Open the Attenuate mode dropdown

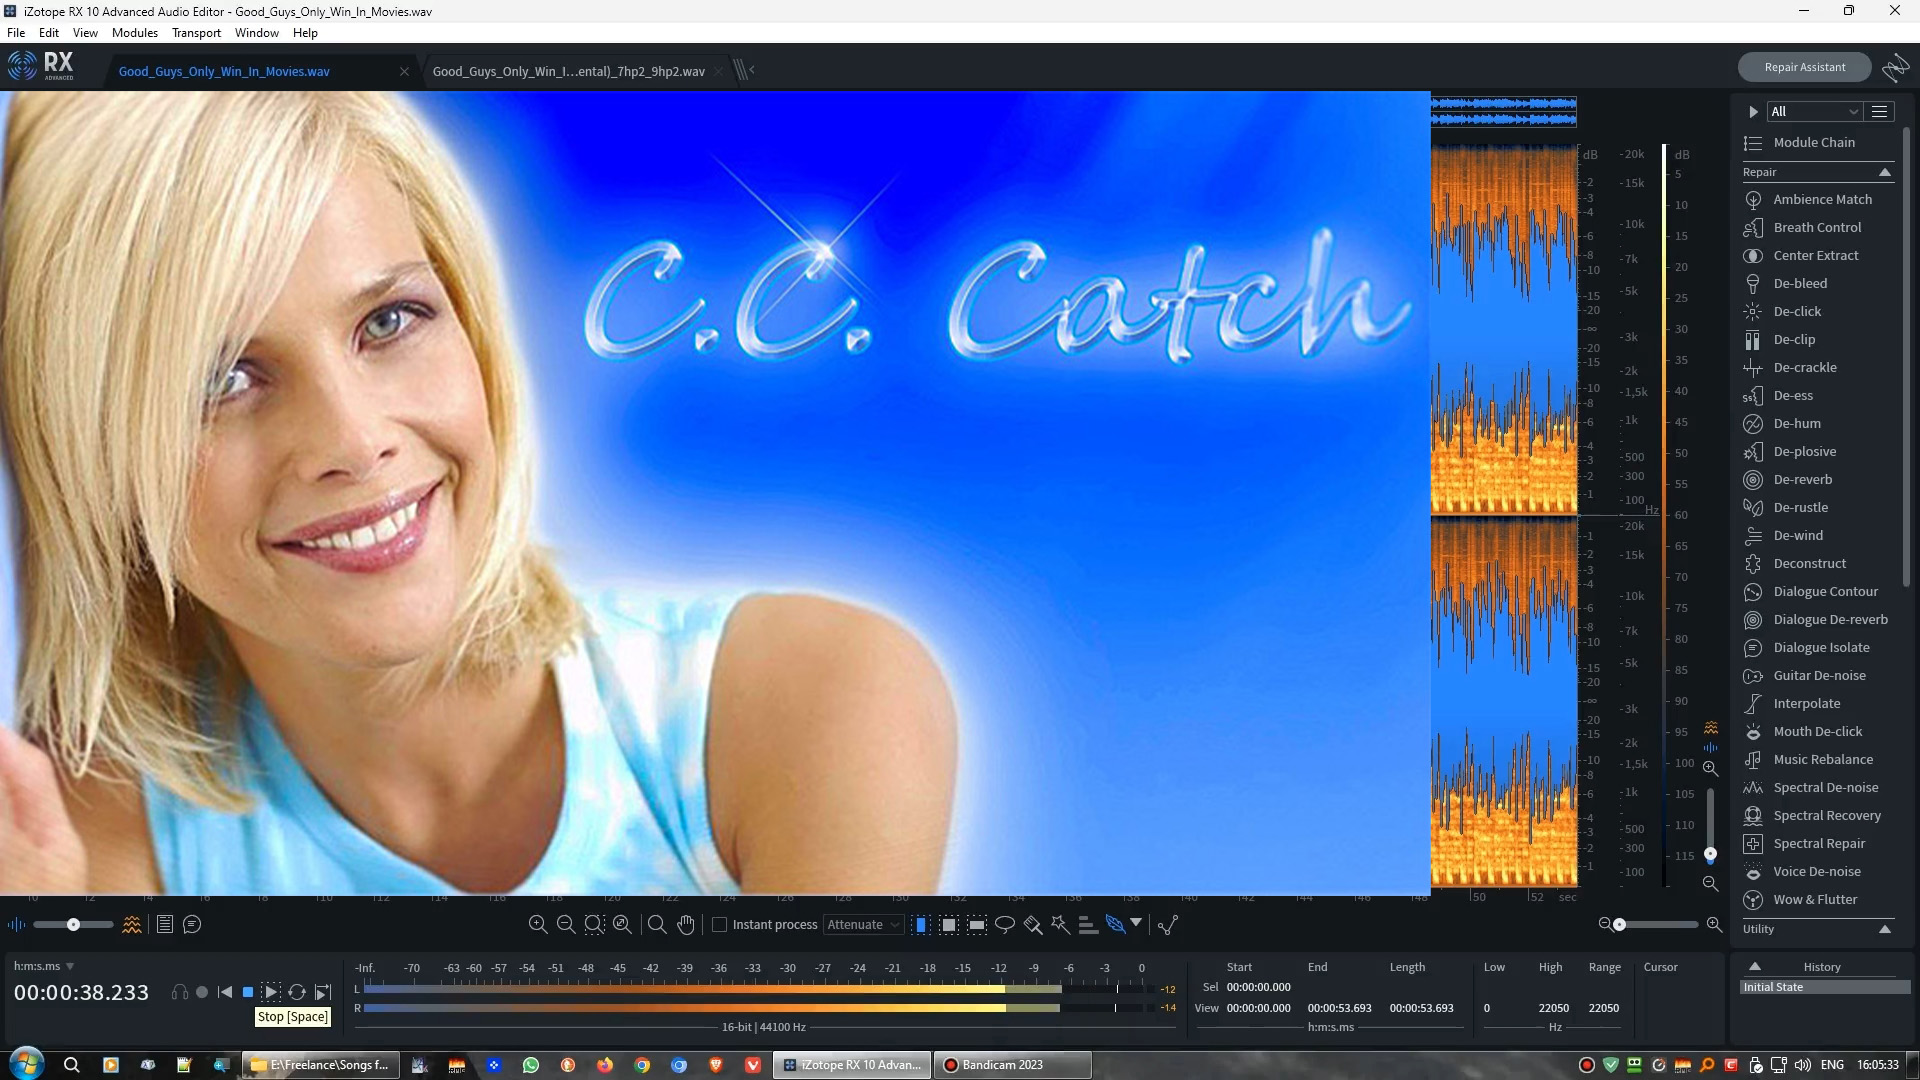click(x=863, y=925)
